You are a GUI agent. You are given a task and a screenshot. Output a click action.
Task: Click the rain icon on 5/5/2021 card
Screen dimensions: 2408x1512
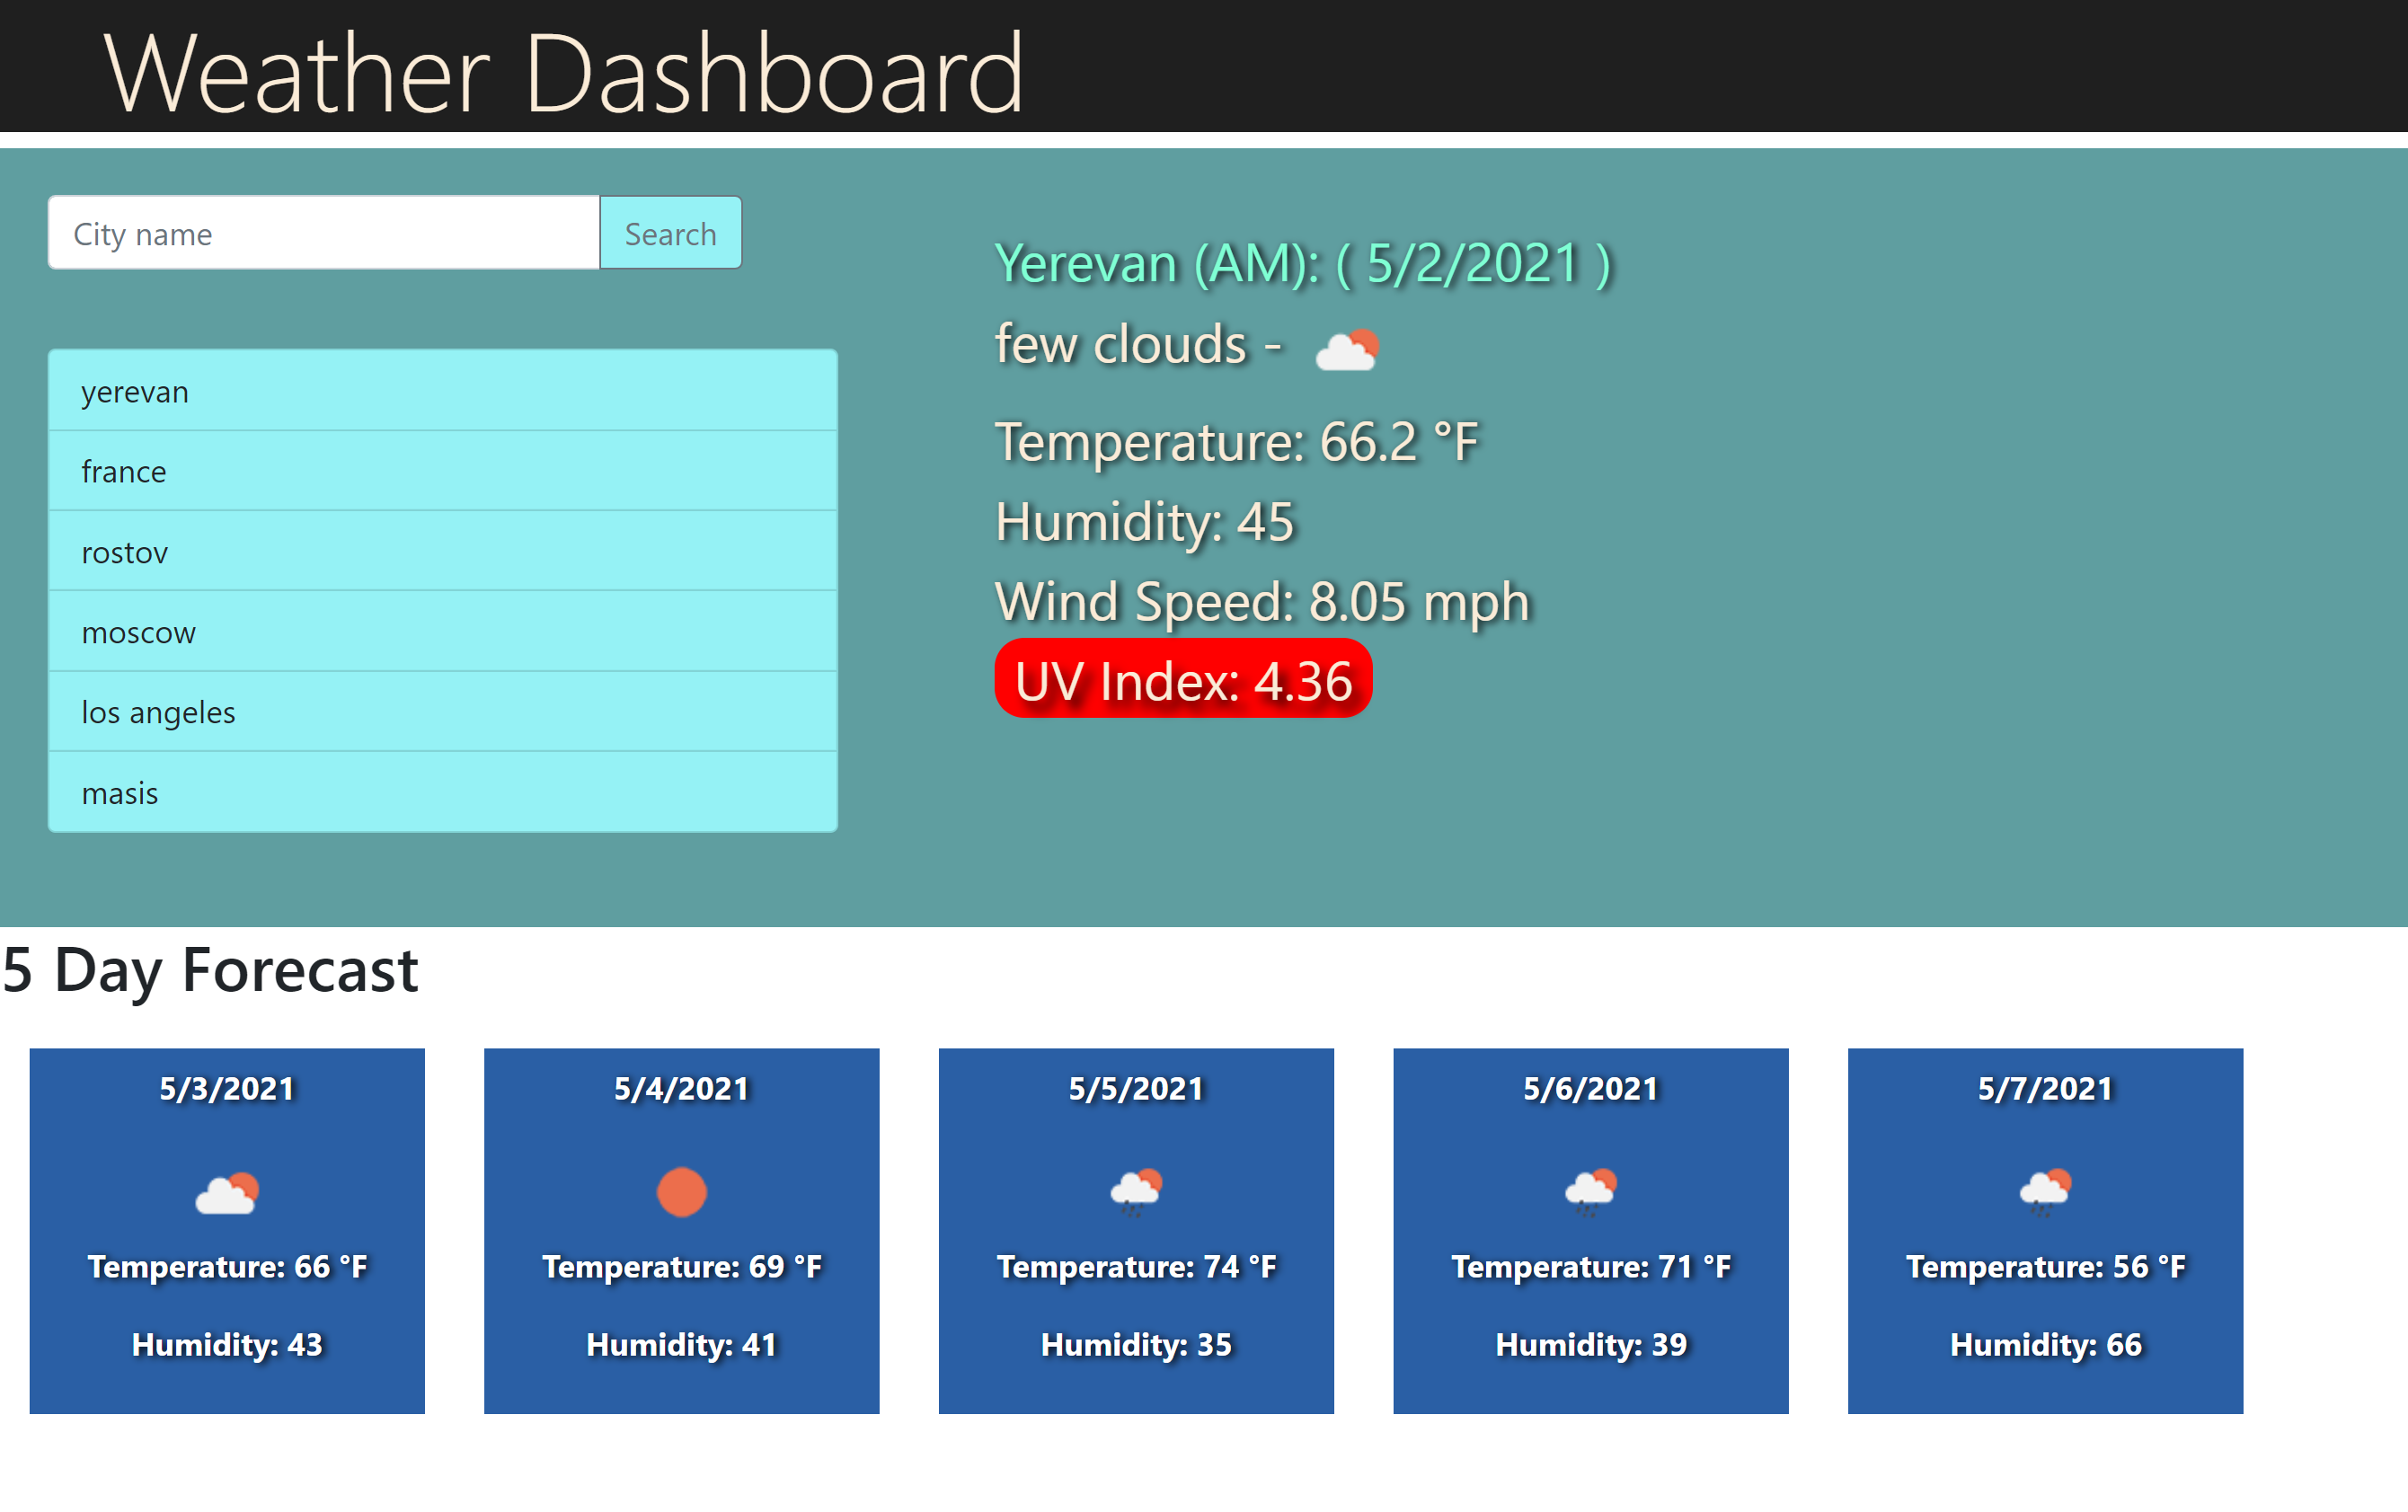1136,1190
